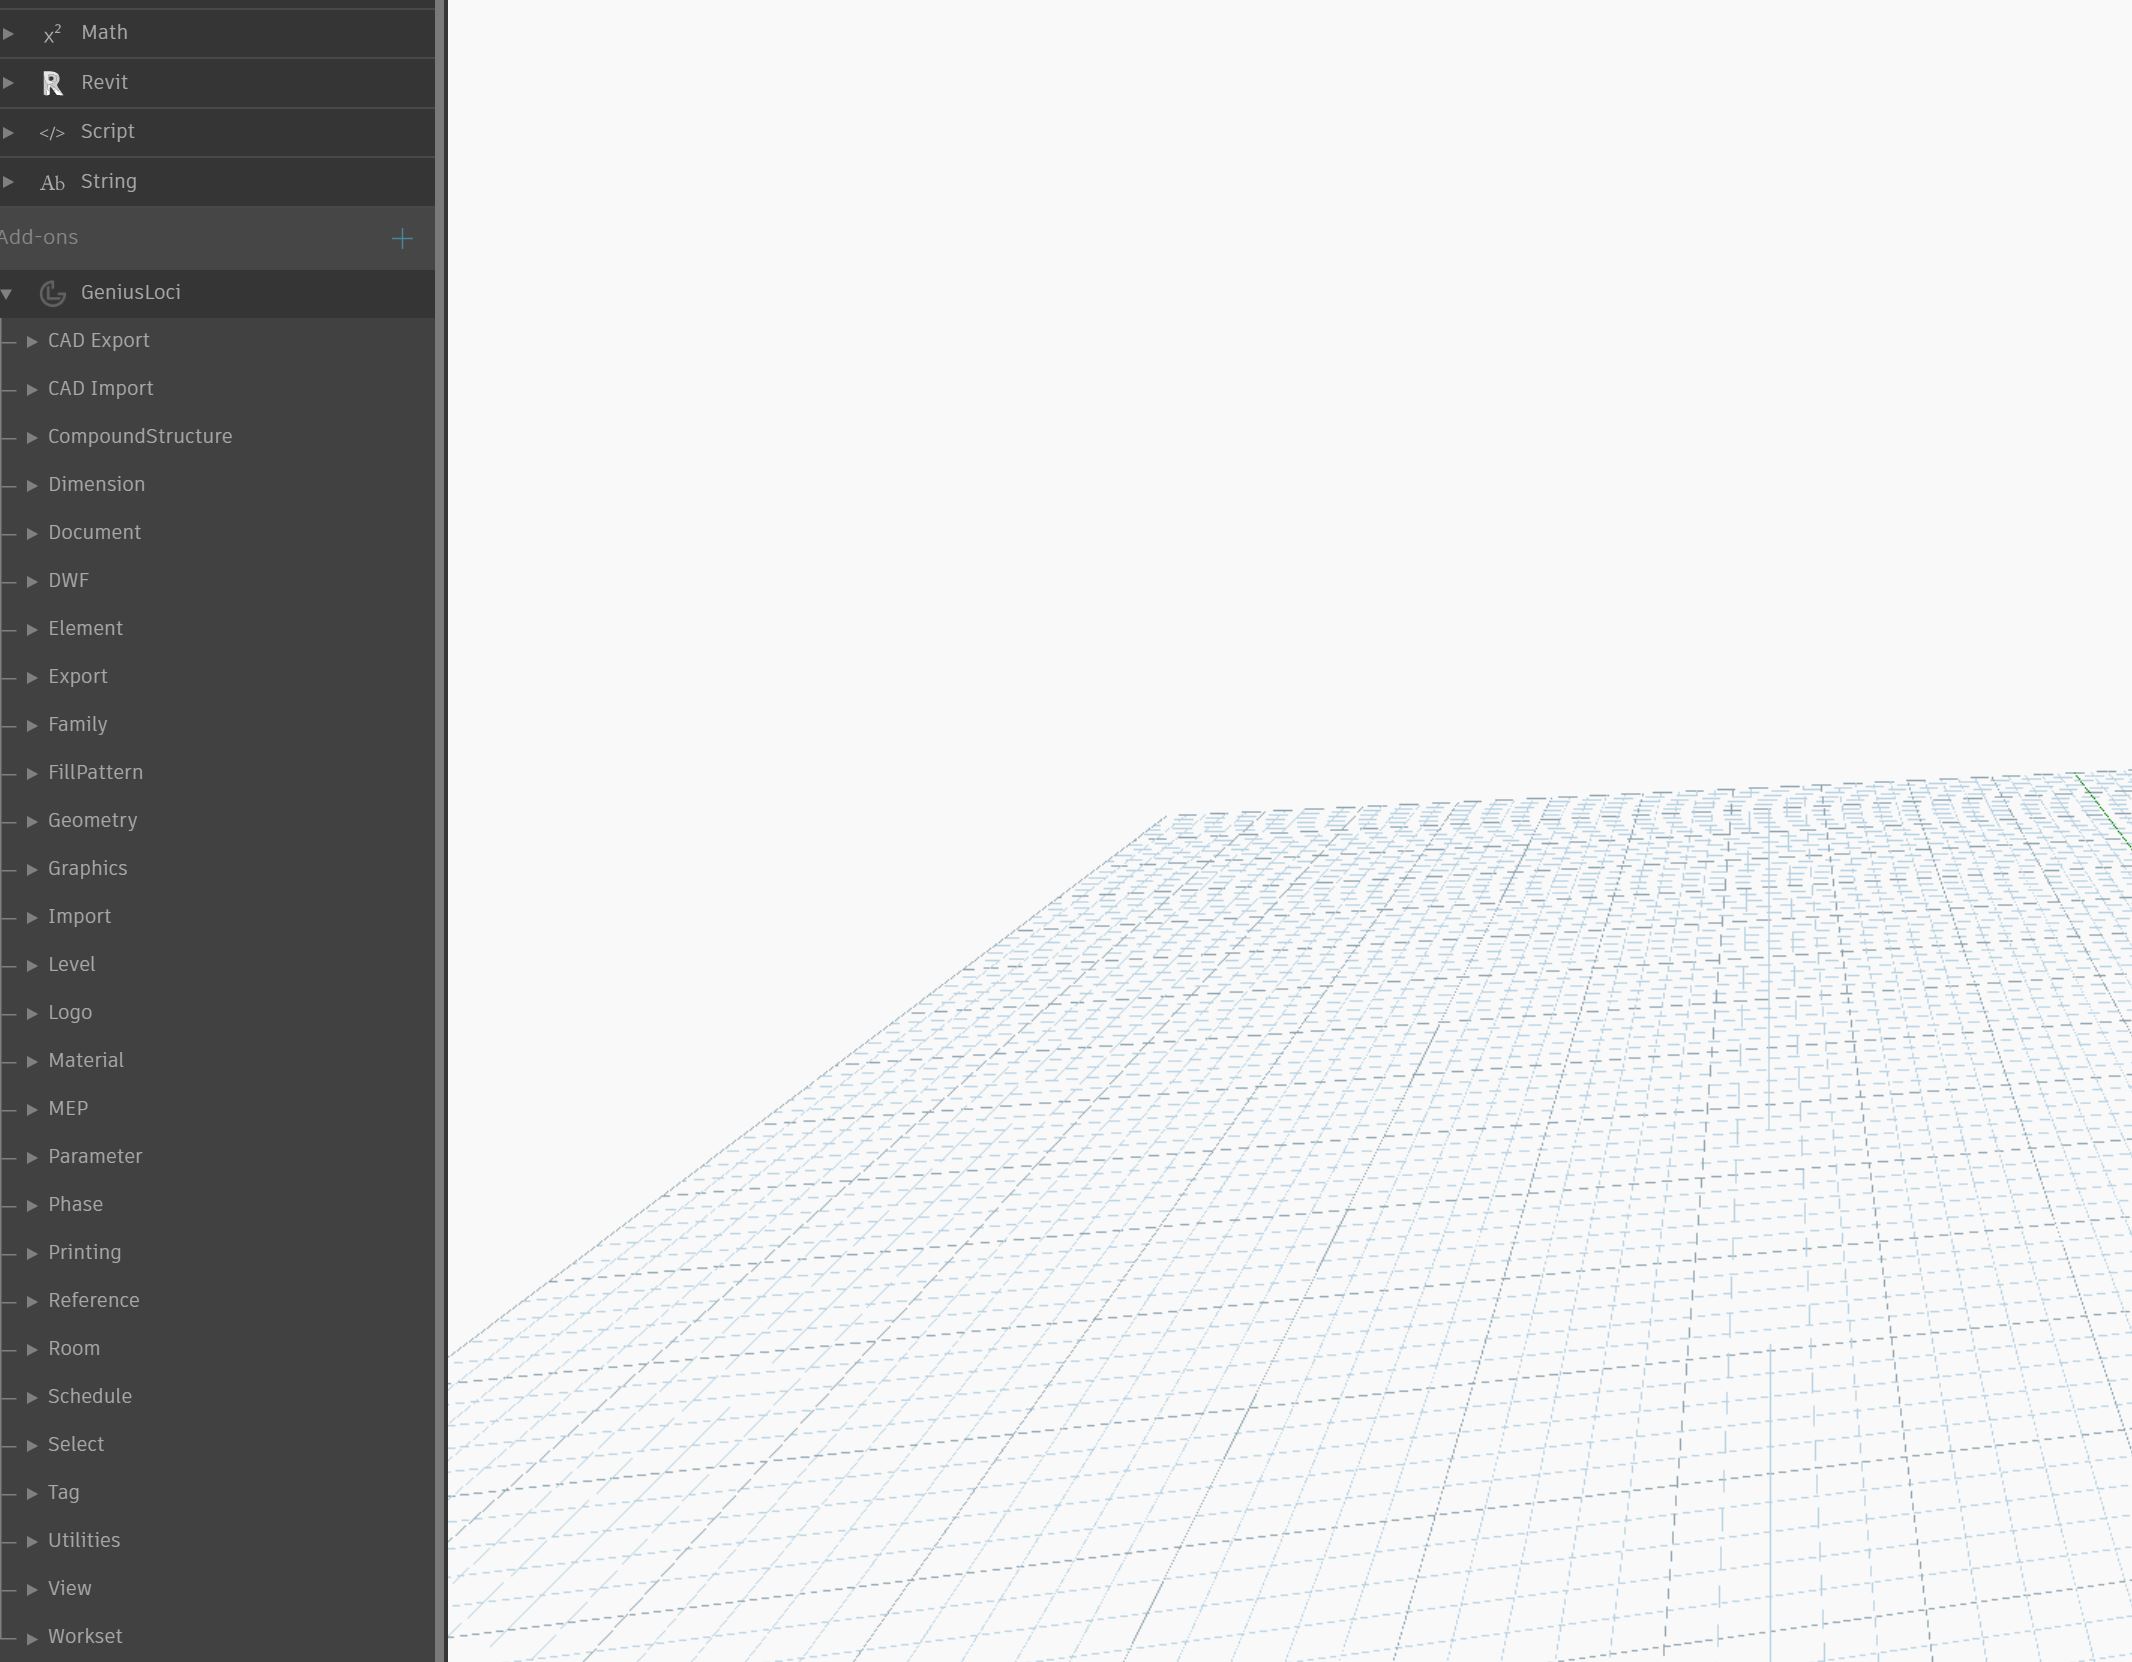Expand the Revit library arrow
The image size is (2132, 1662).
8,83
